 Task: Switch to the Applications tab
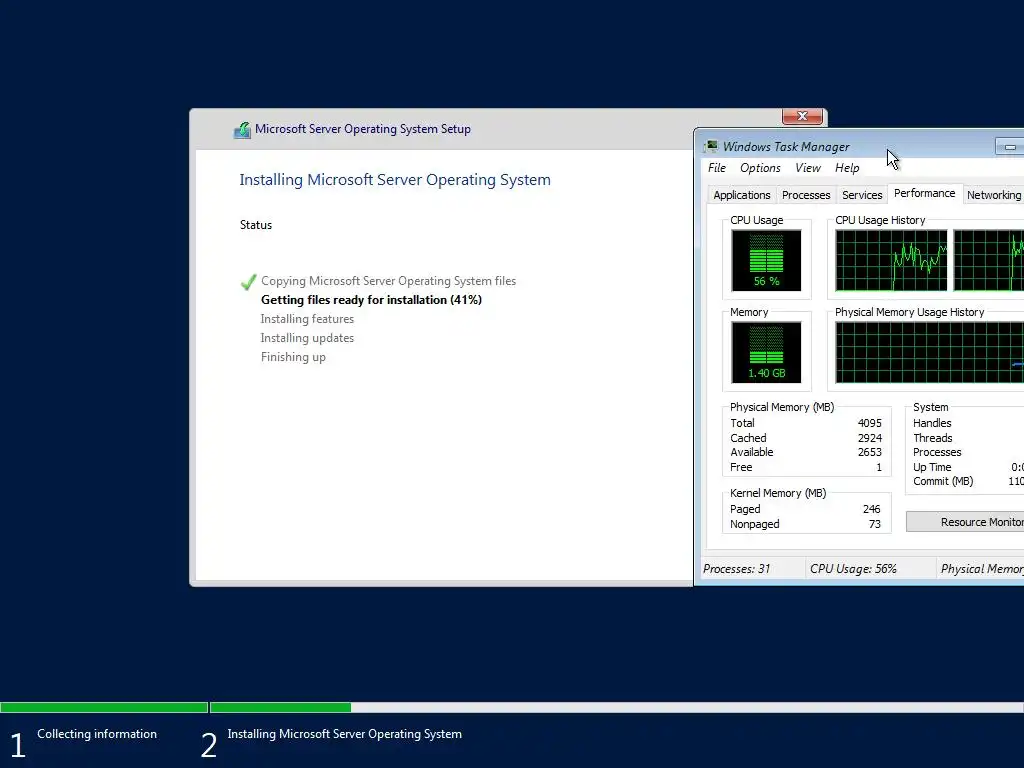[x=741, y=195]
